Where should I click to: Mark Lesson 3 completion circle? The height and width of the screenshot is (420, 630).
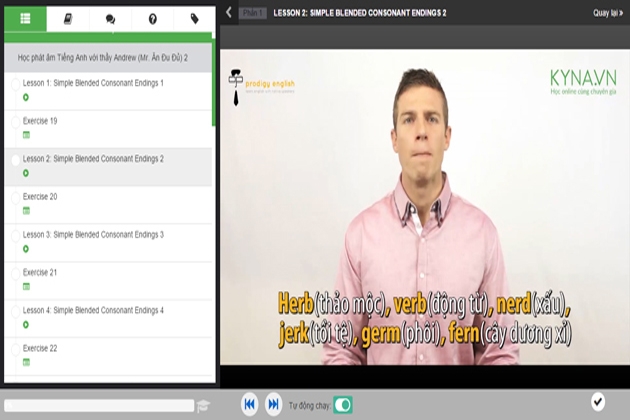coord(16,236)
